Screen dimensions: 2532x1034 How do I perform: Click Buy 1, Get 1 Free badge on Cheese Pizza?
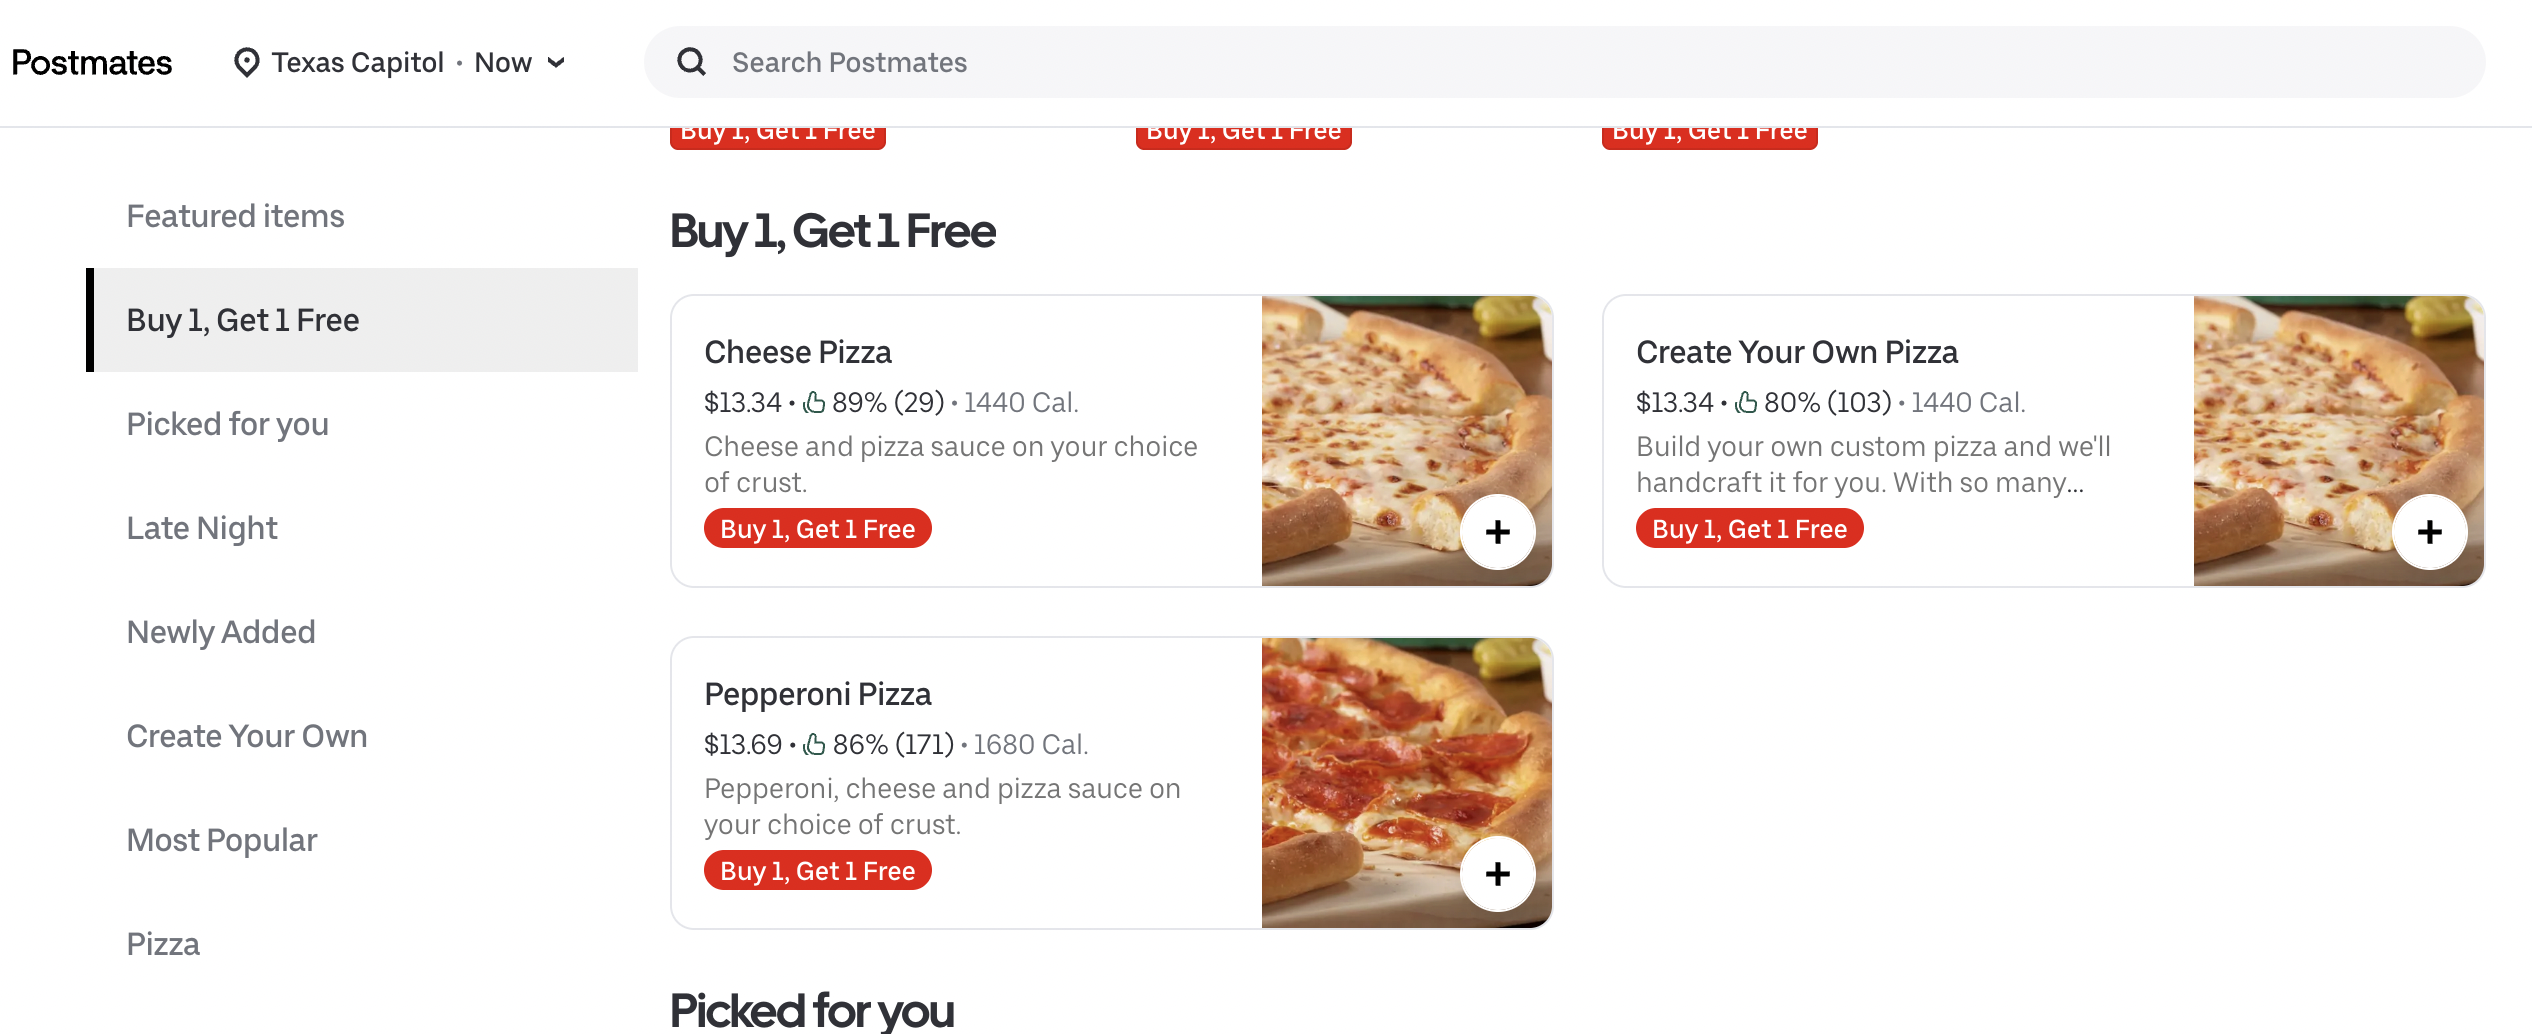coord(818,528)
